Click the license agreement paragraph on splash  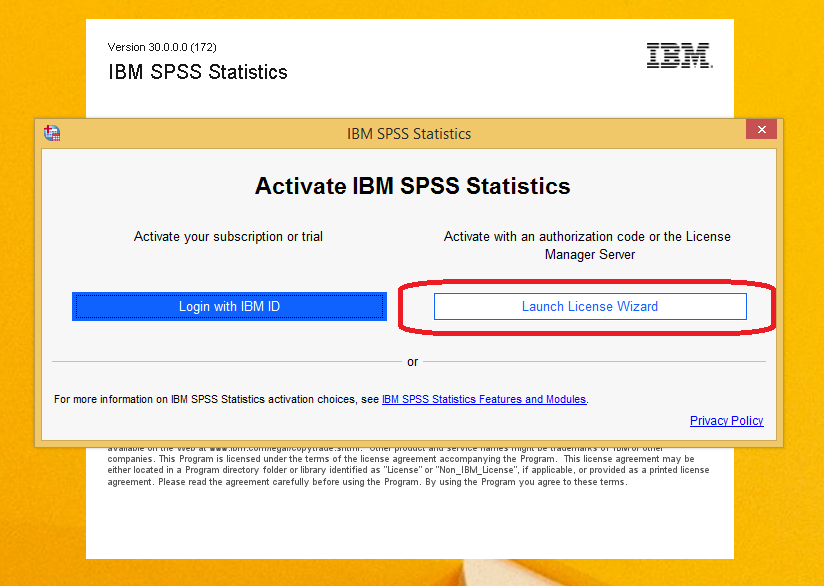pyautogui.click(x=408, y=465)
